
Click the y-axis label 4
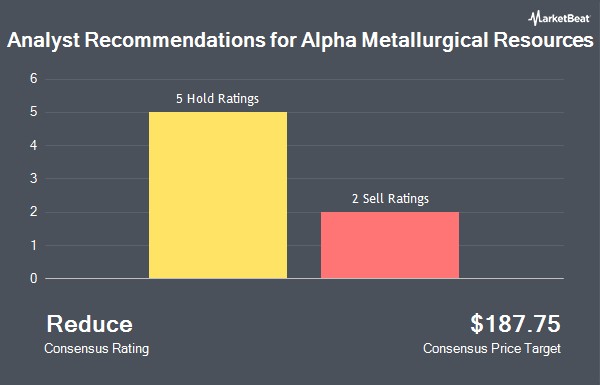[x=34, y=145]
